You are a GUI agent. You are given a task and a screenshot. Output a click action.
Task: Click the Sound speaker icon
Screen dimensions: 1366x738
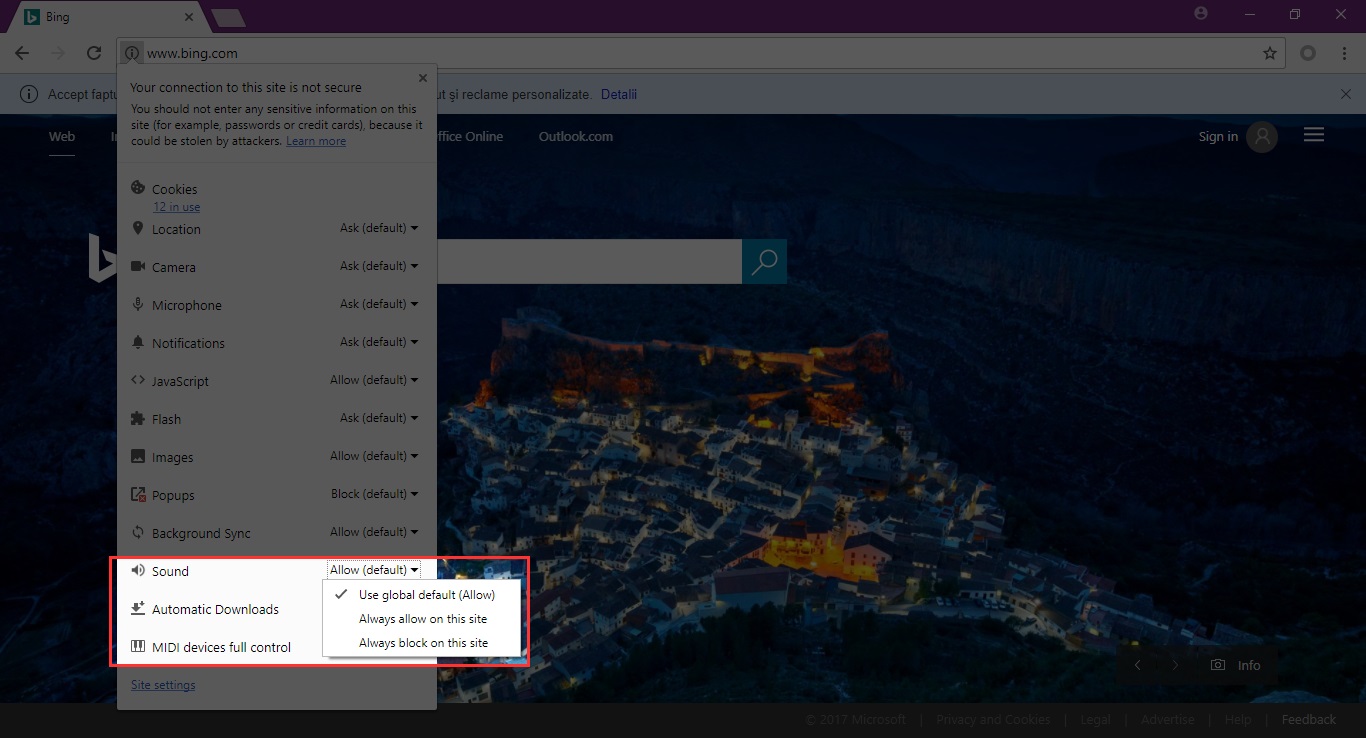point(138,570)
